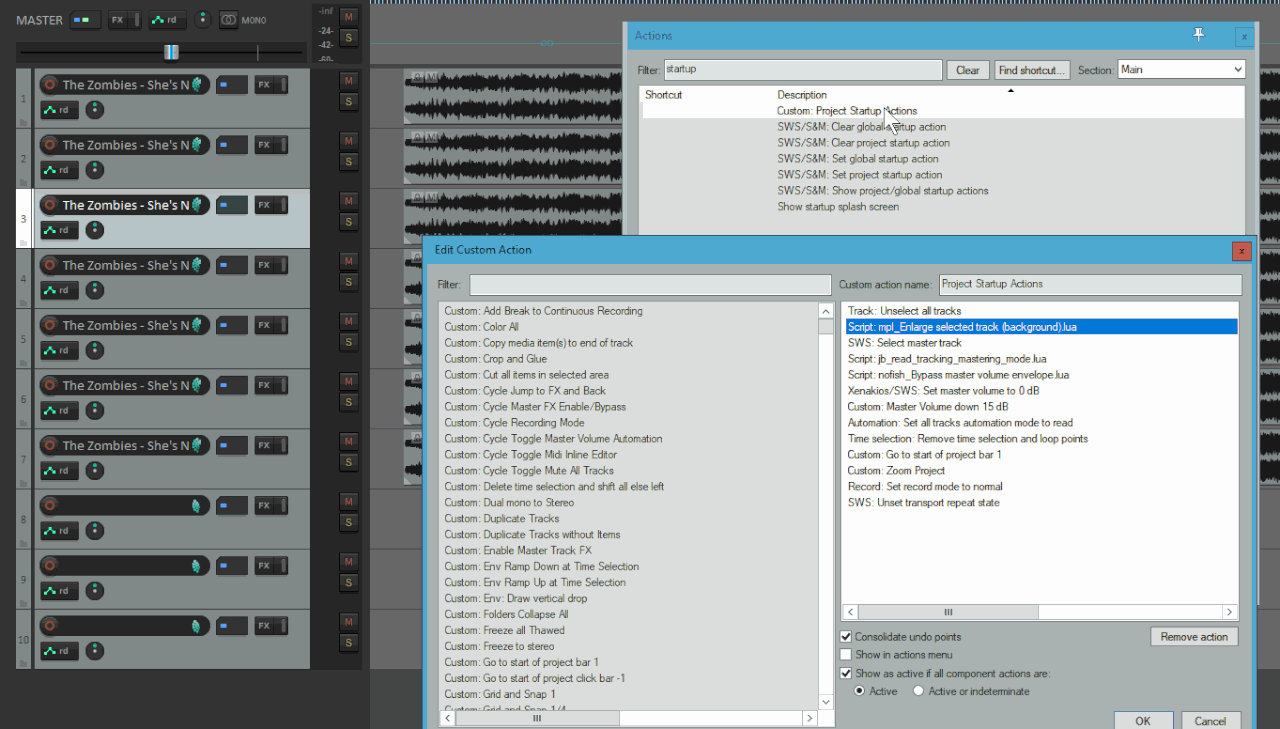Click Edit Custom Action filter field
This screenshot has height=729, width=1280.
(x=650, y=285)
